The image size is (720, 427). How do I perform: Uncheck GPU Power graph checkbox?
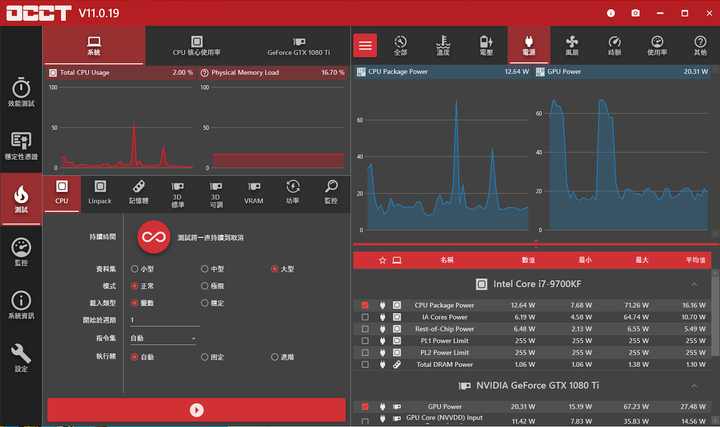[x=365, y=407]
